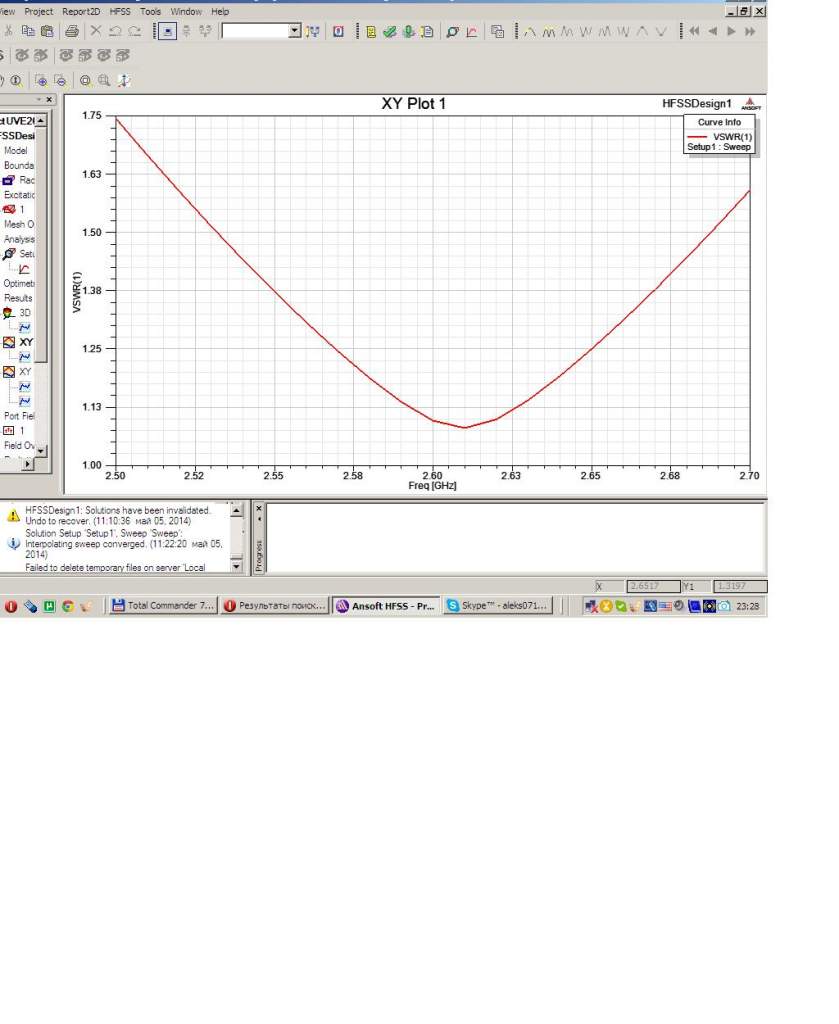This screenshot has width=839, height=1024.
Task: Open the HFSS menu
Action: pyautogui.click(x=120, y=11)
